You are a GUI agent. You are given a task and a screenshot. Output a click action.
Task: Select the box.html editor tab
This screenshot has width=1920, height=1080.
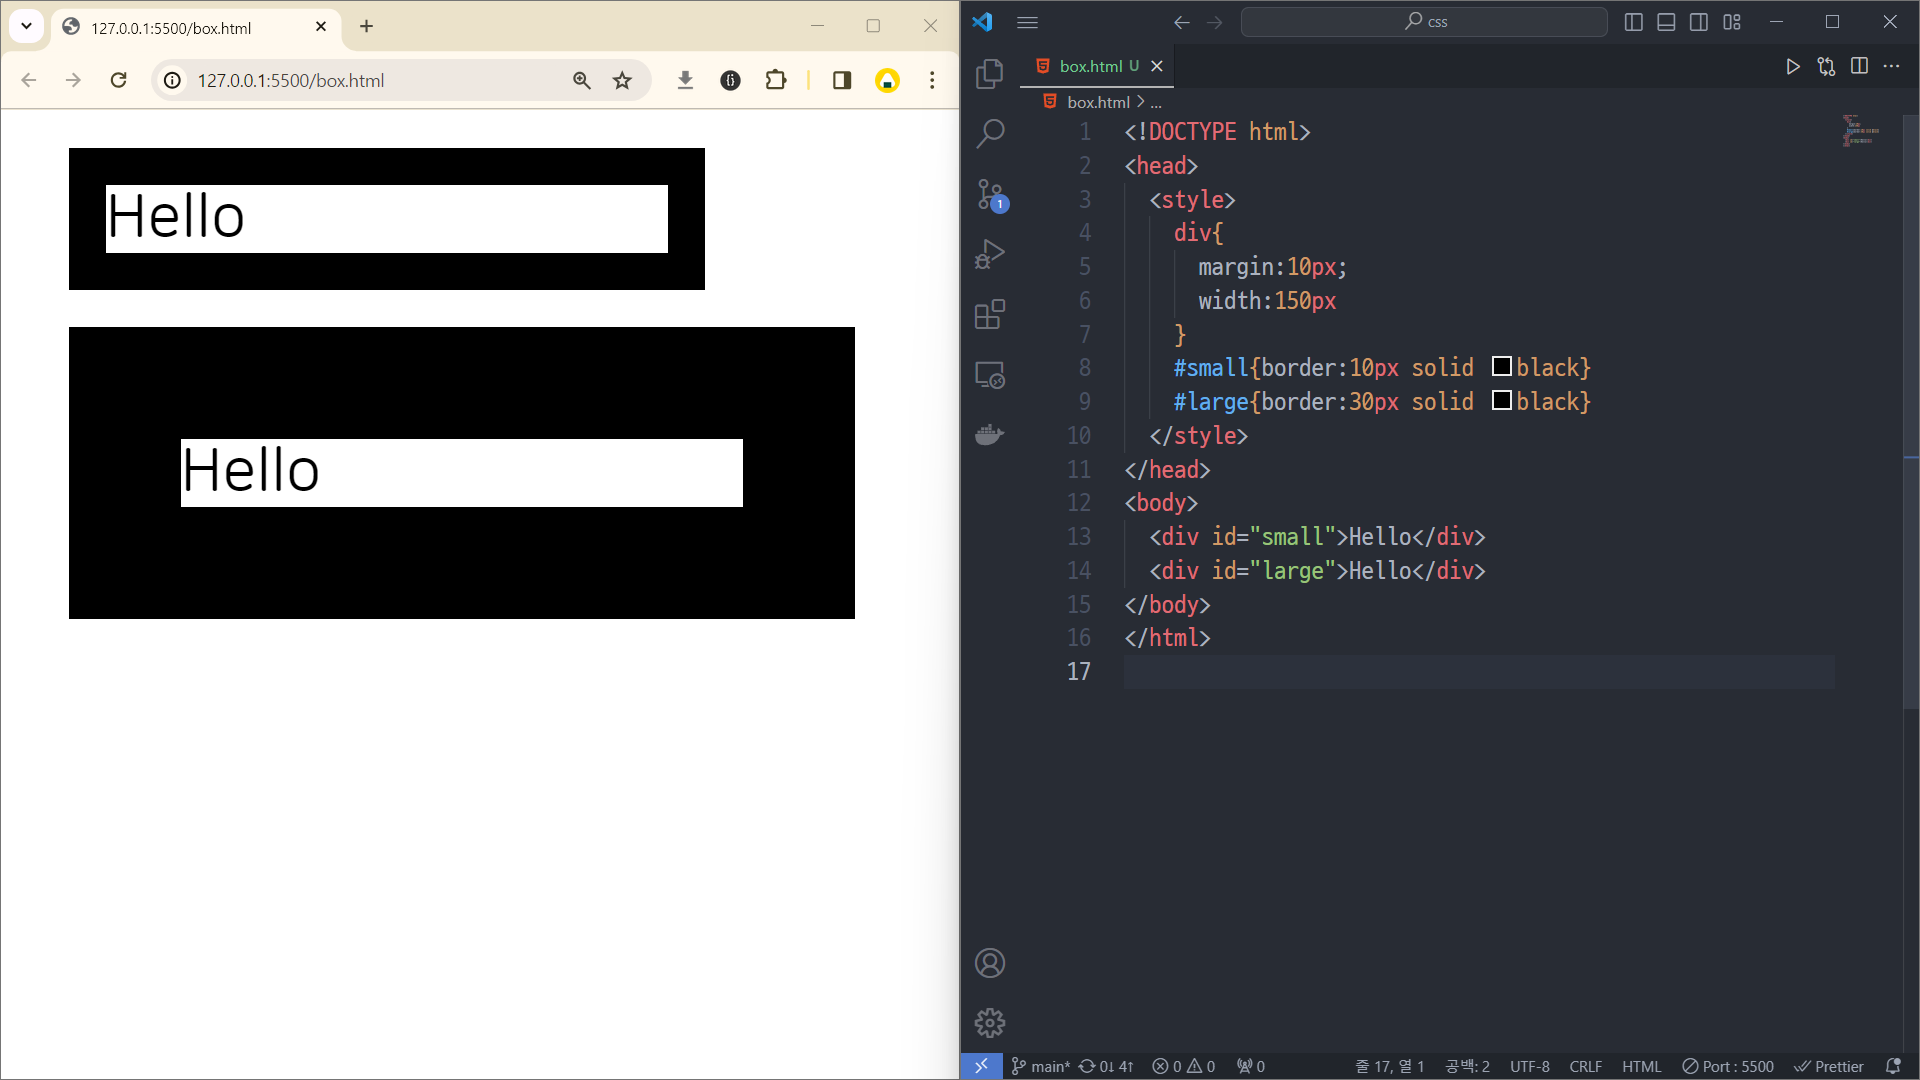click(1090, 66)
